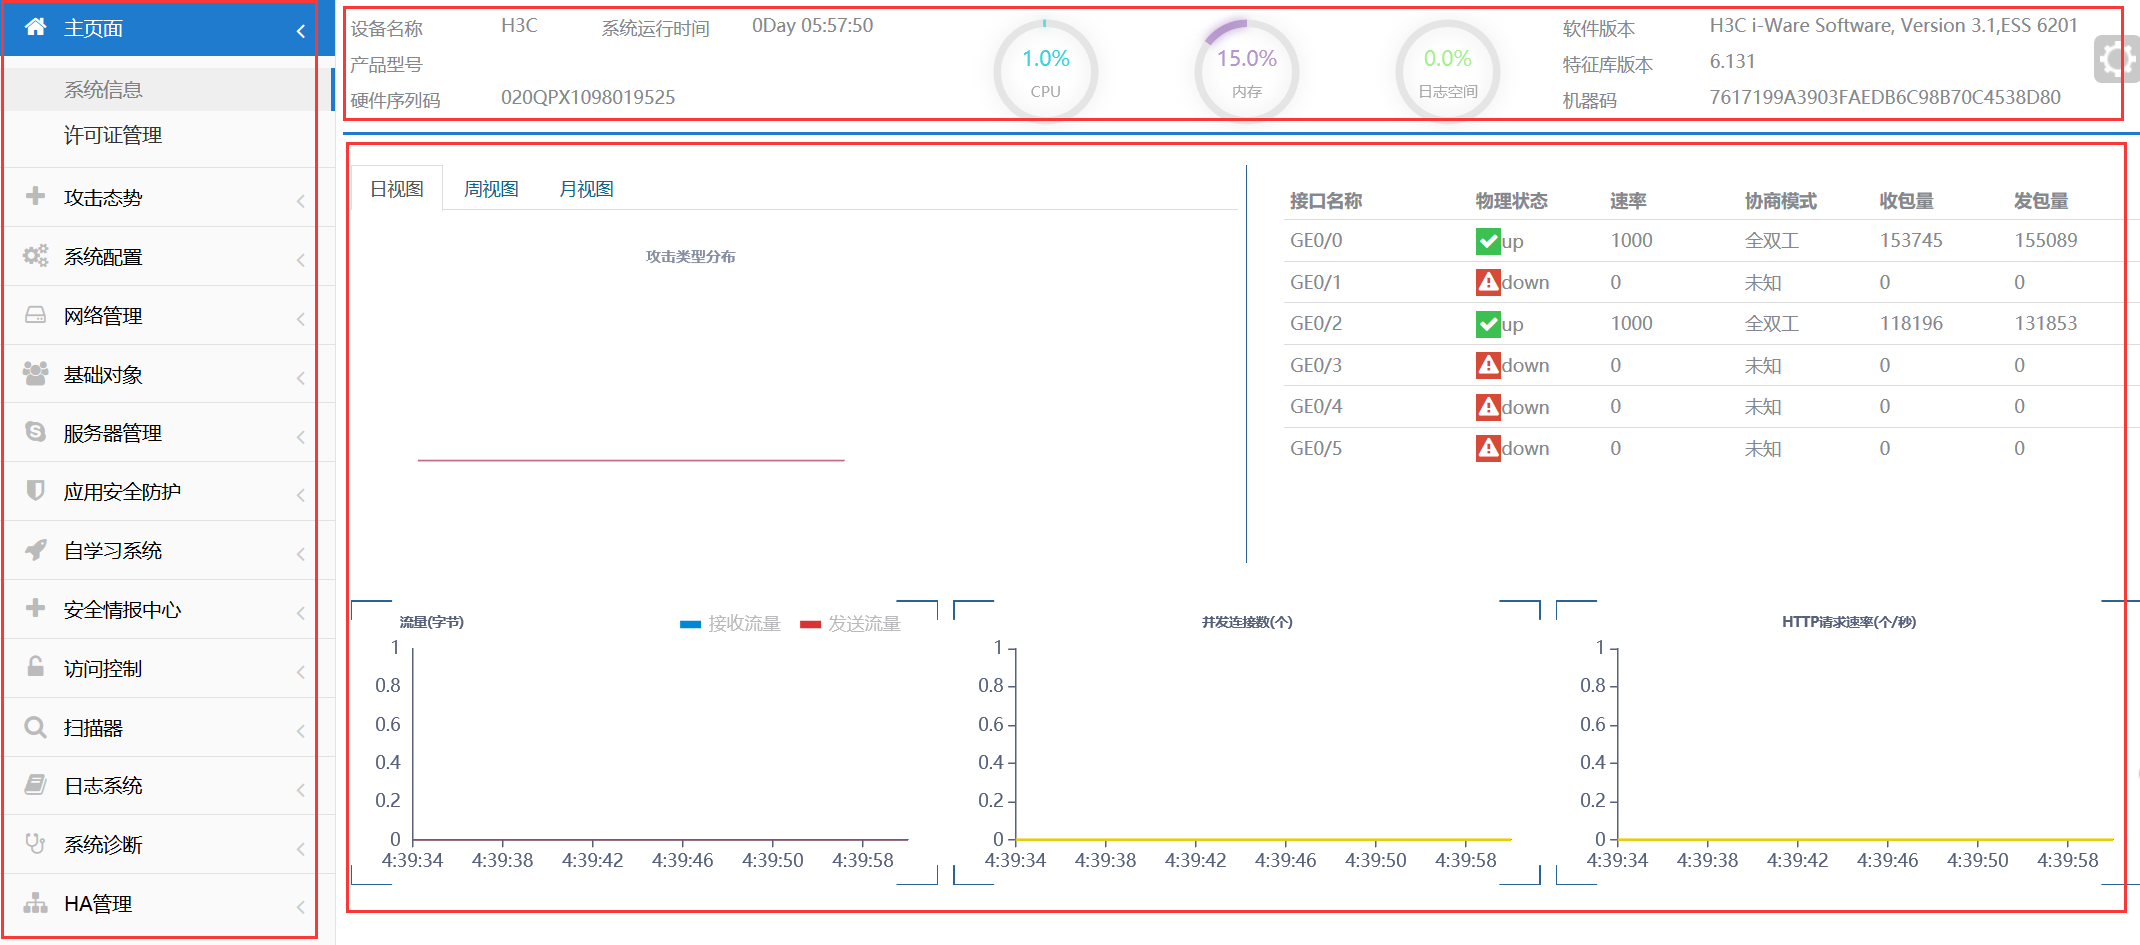The height and width of the screenshot is (945, 2140).
Task: Click the stethoscope icon for 系统诊断
Action: [x=35, y=843]
